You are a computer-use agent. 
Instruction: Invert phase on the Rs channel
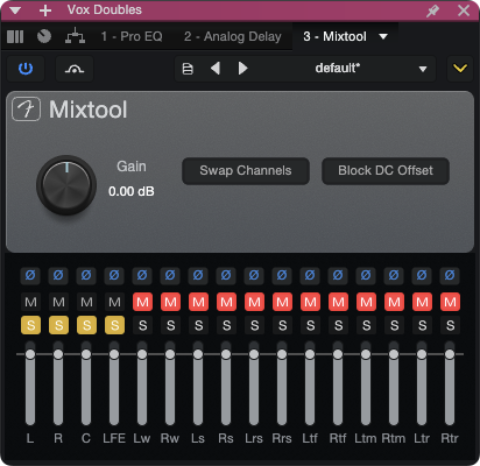pyautogui.click(x=227, y=276)
